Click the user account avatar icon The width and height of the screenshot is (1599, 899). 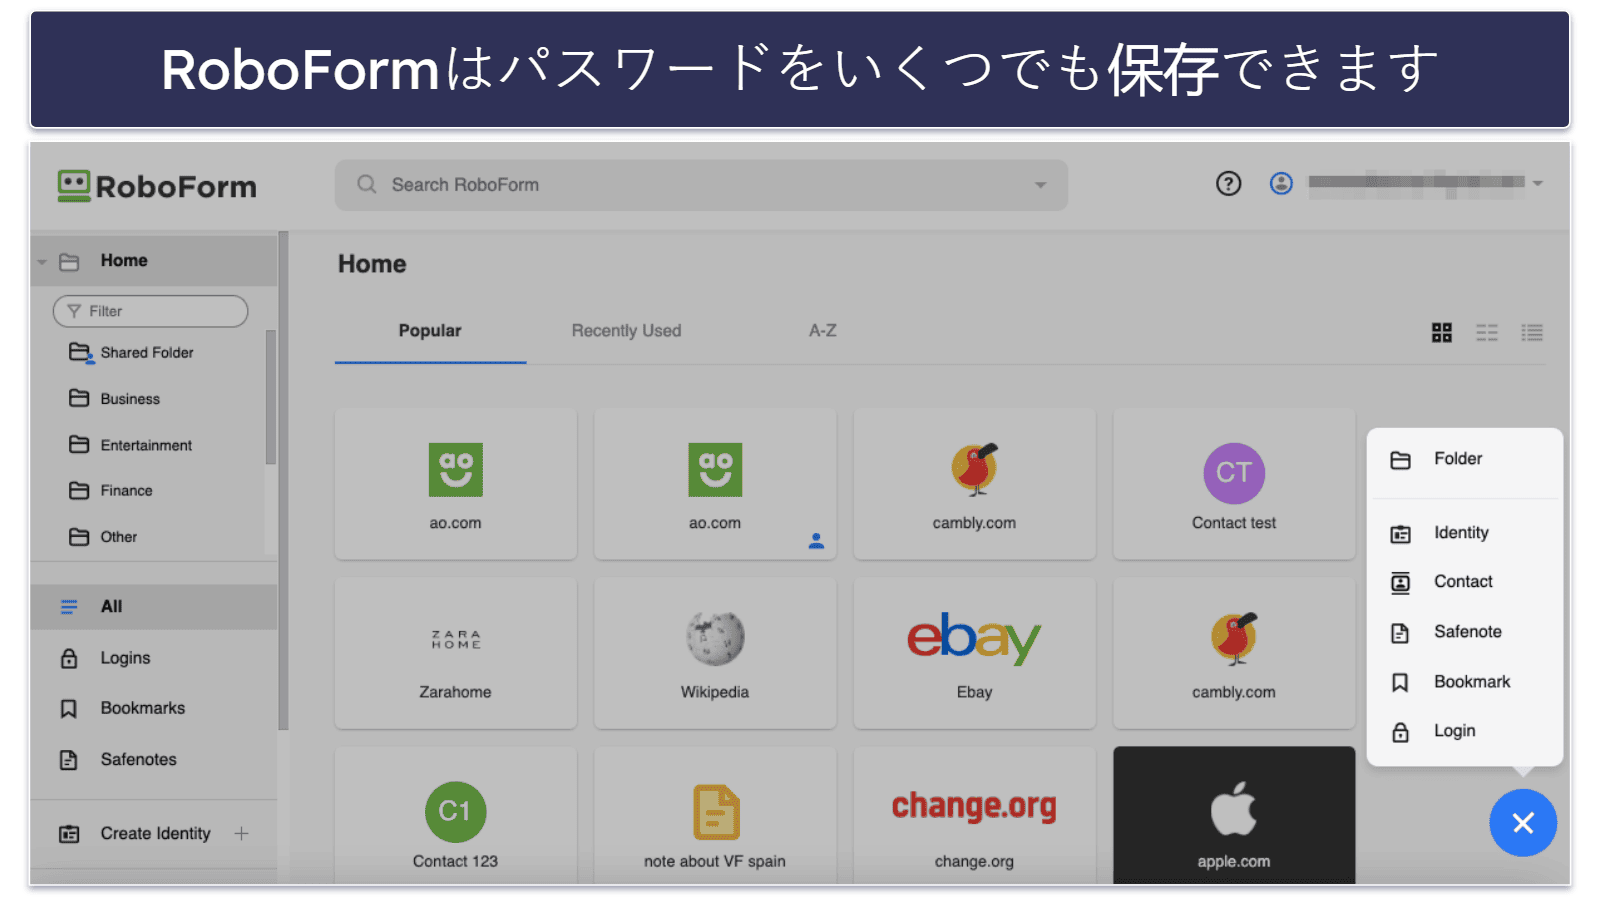click(x=1281, y=183)
